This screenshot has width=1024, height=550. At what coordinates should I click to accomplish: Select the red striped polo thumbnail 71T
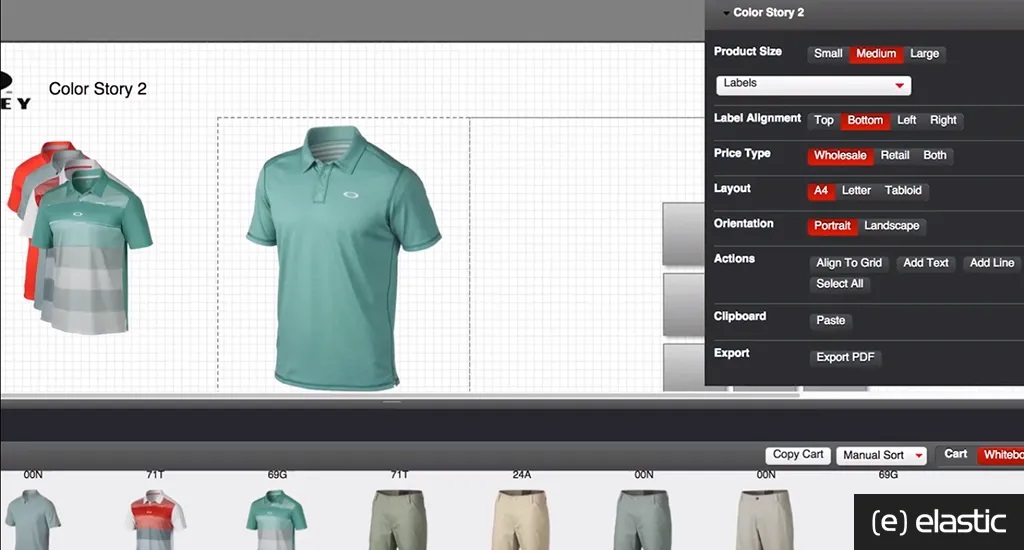point(155,519)
